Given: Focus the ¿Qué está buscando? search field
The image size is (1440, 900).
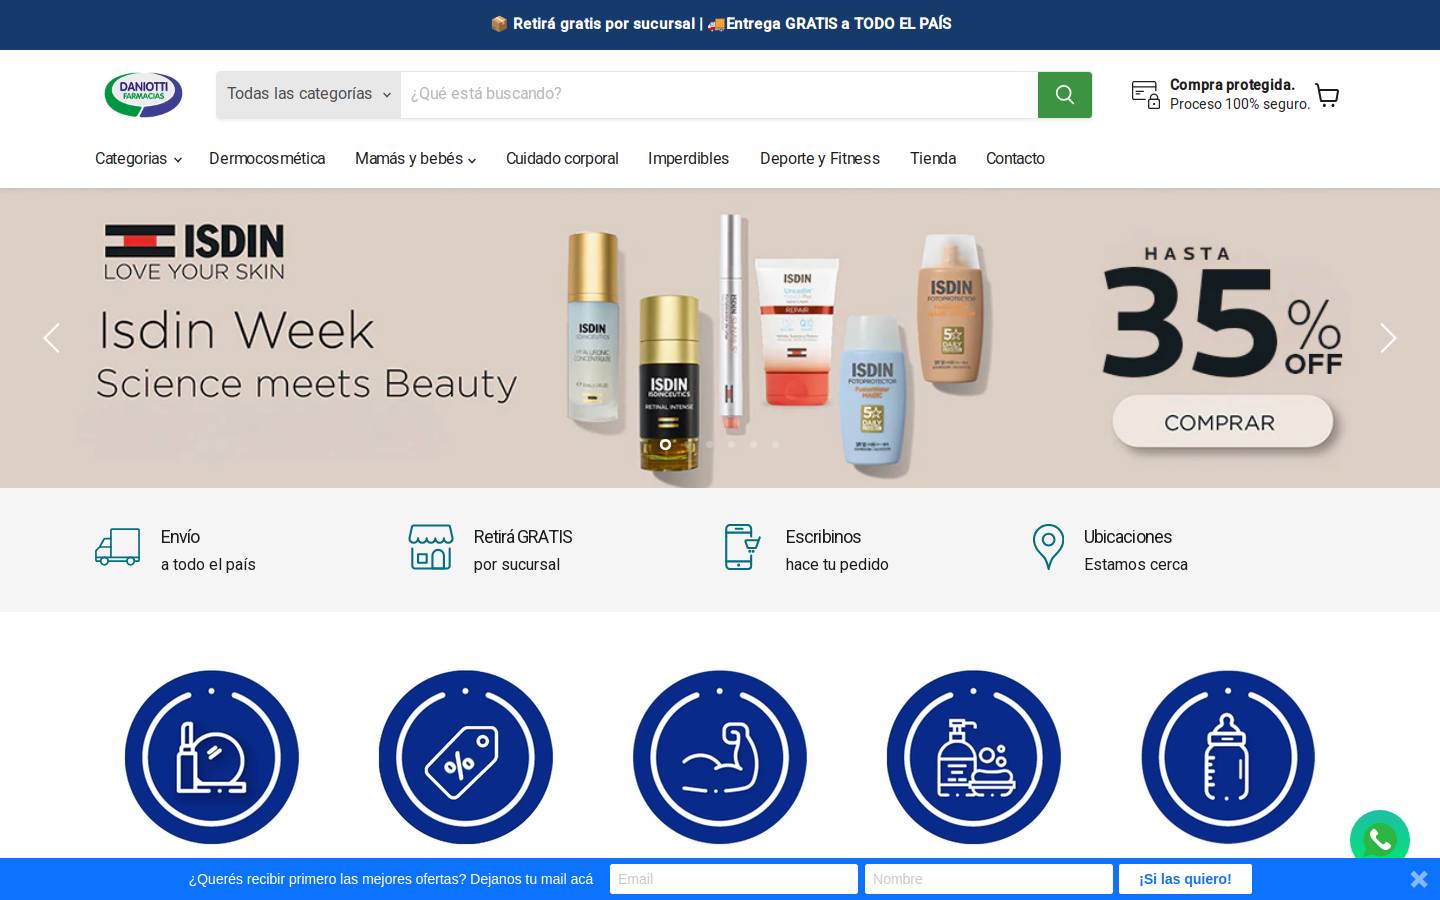Looking at the screenshot, I should point(719,94).
